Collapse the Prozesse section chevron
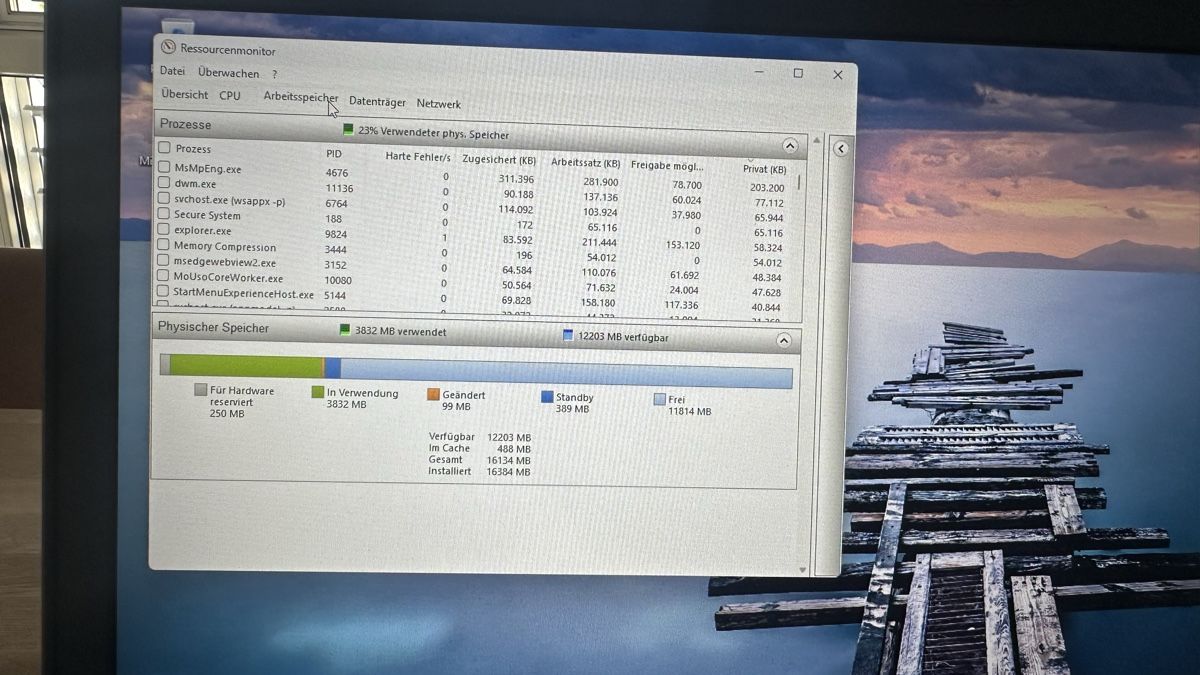 tap(790, 146)
